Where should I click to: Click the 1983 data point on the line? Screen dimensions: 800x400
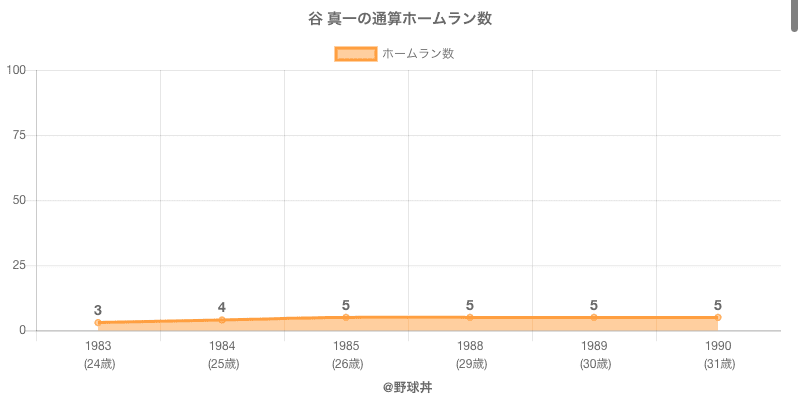(x=98, y=322)
